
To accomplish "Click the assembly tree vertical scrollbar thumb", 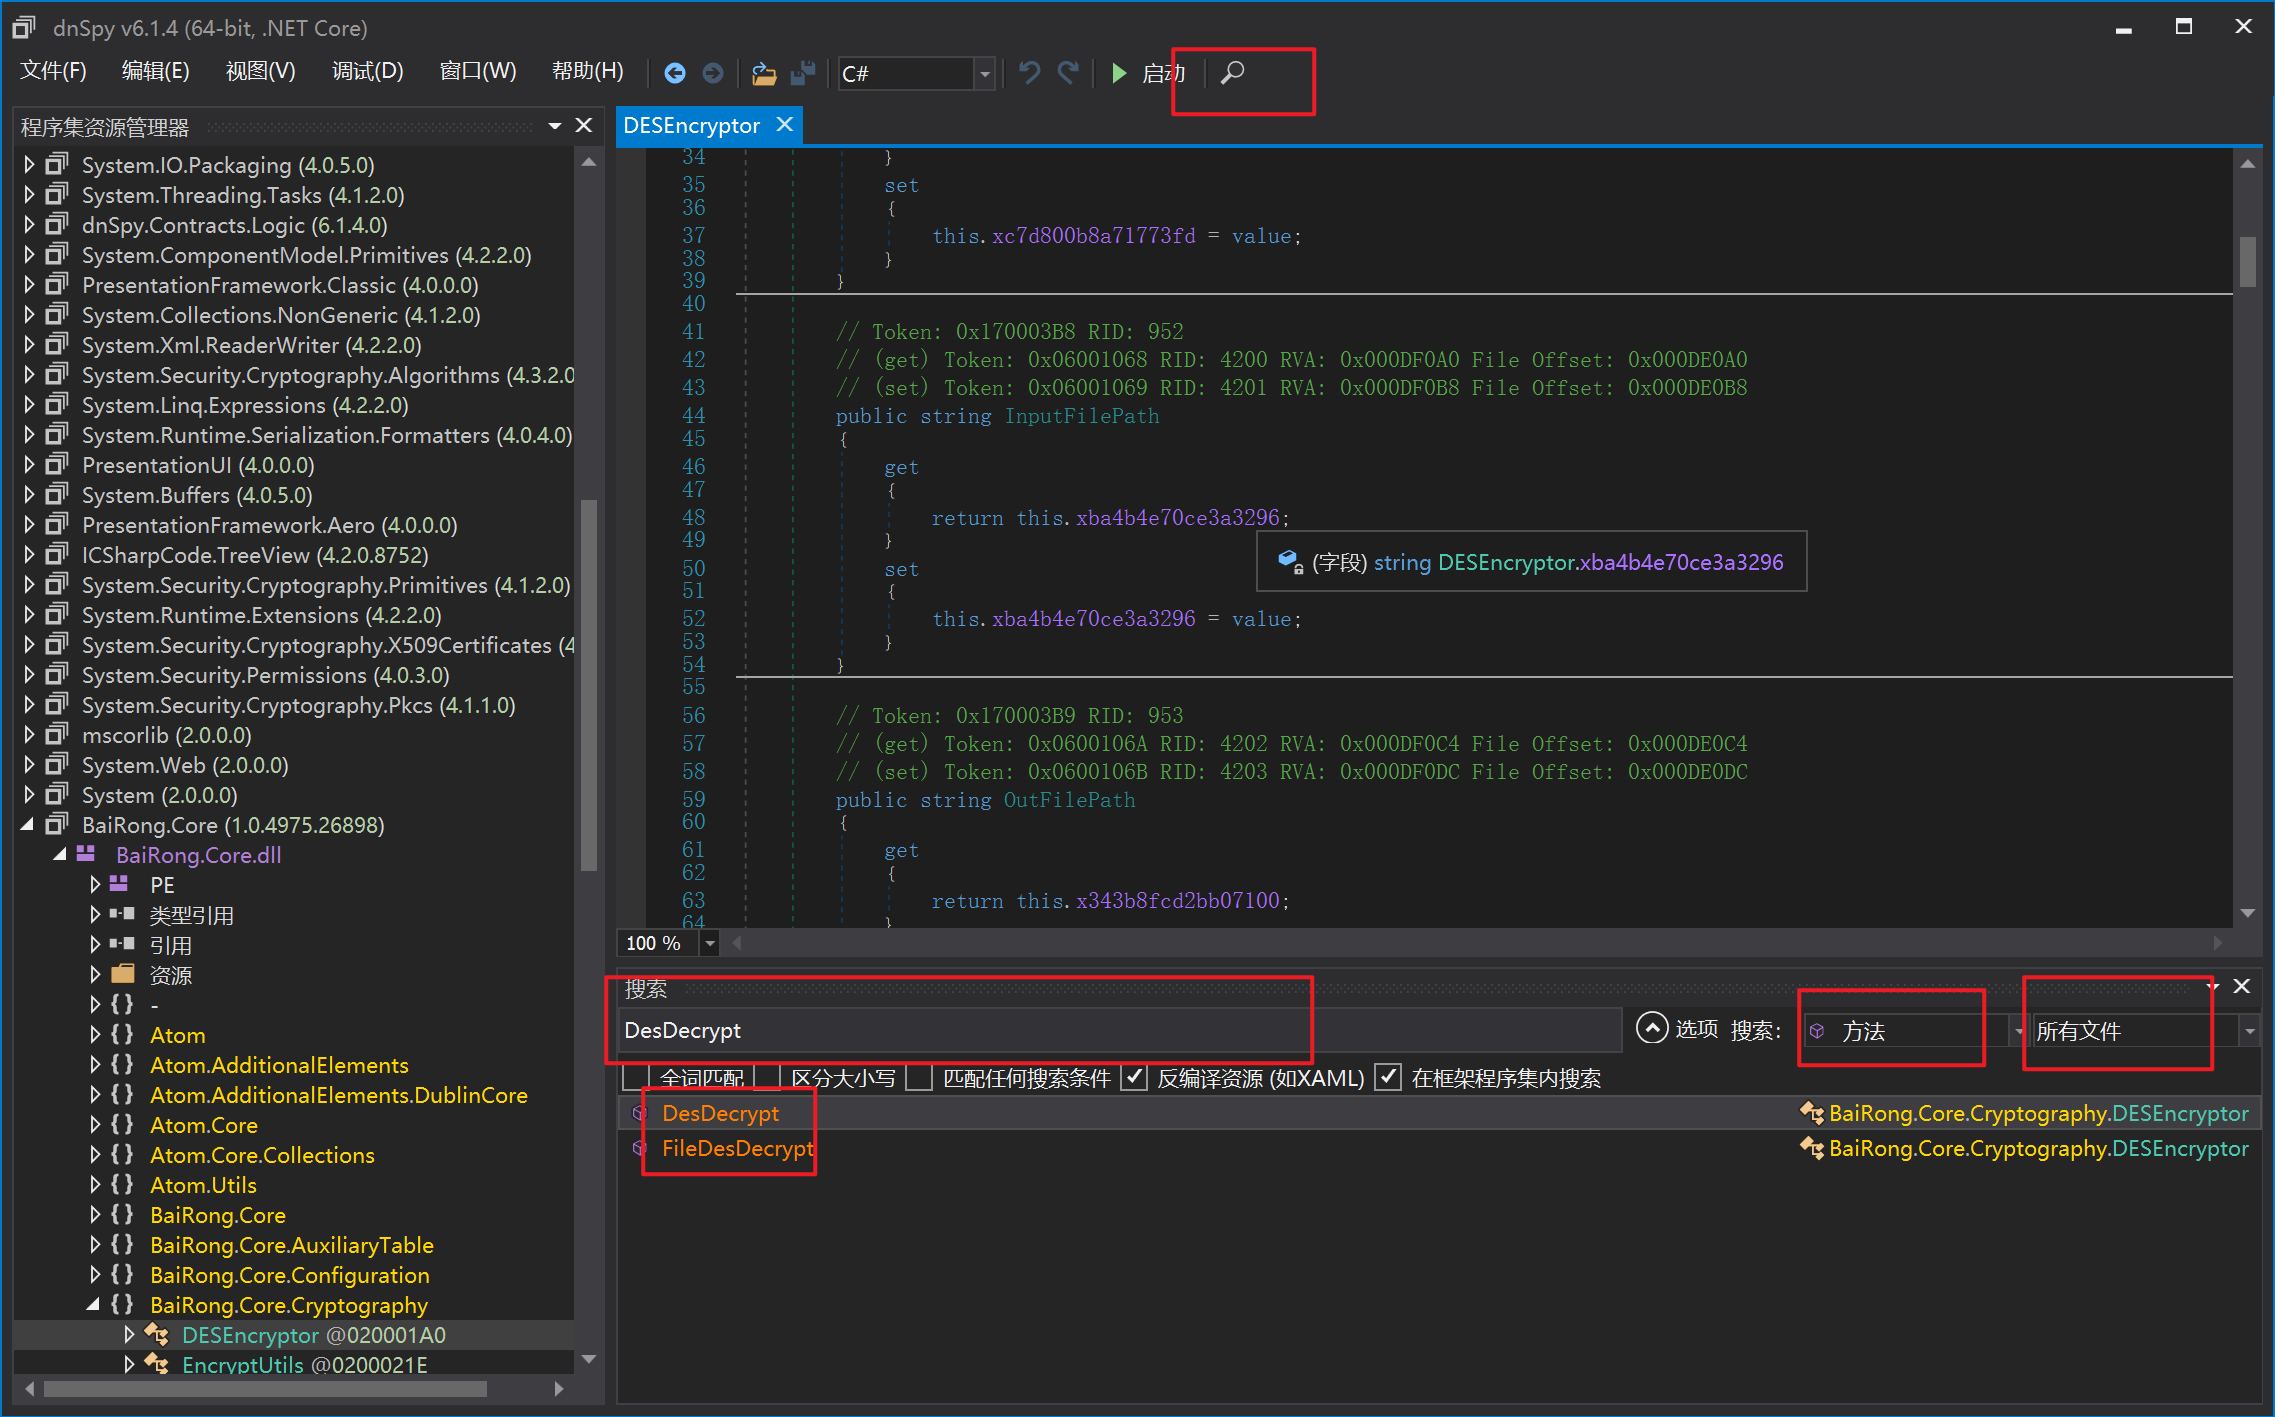I will point(589,685).
